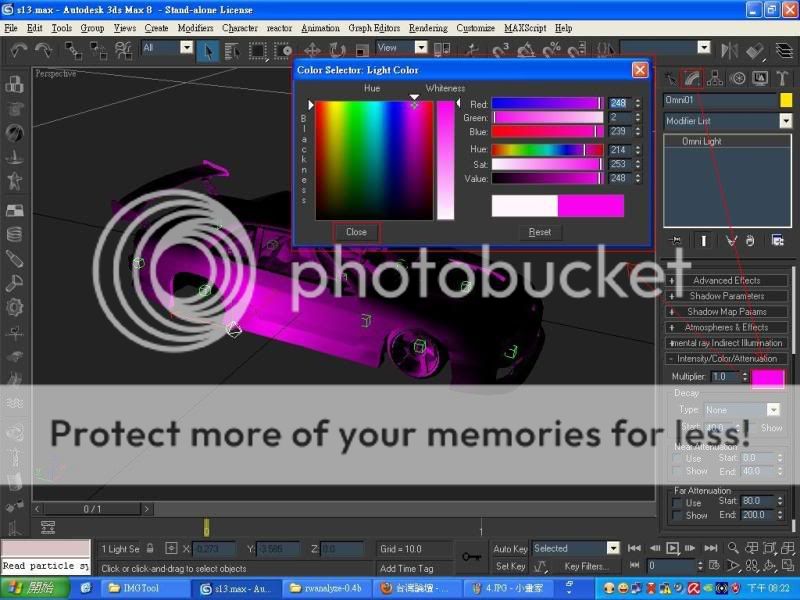Enable the Far Attenuation Use checkbox

click(x=678, y=503)
